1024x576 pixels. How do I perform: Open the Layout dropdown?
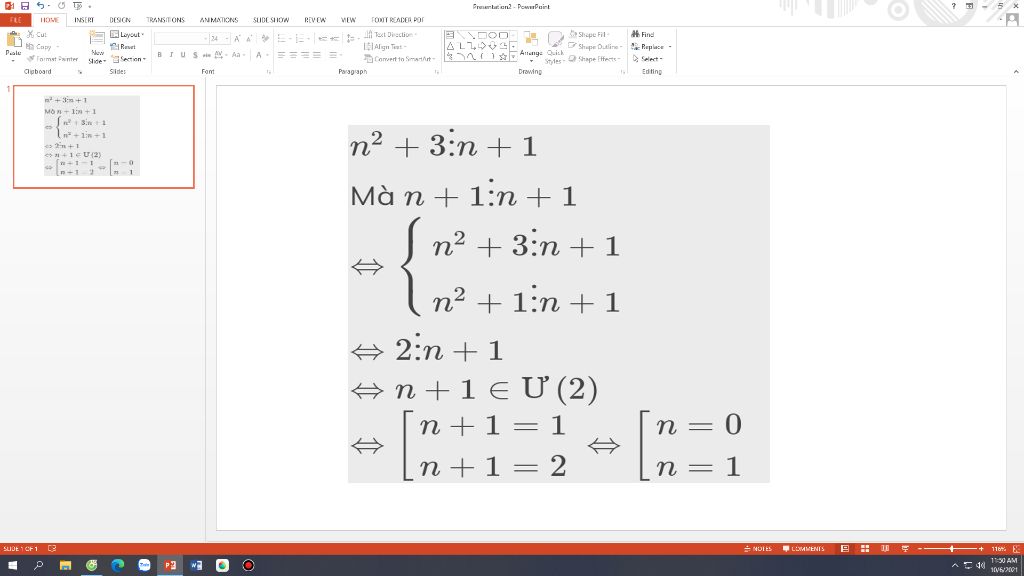127,34
